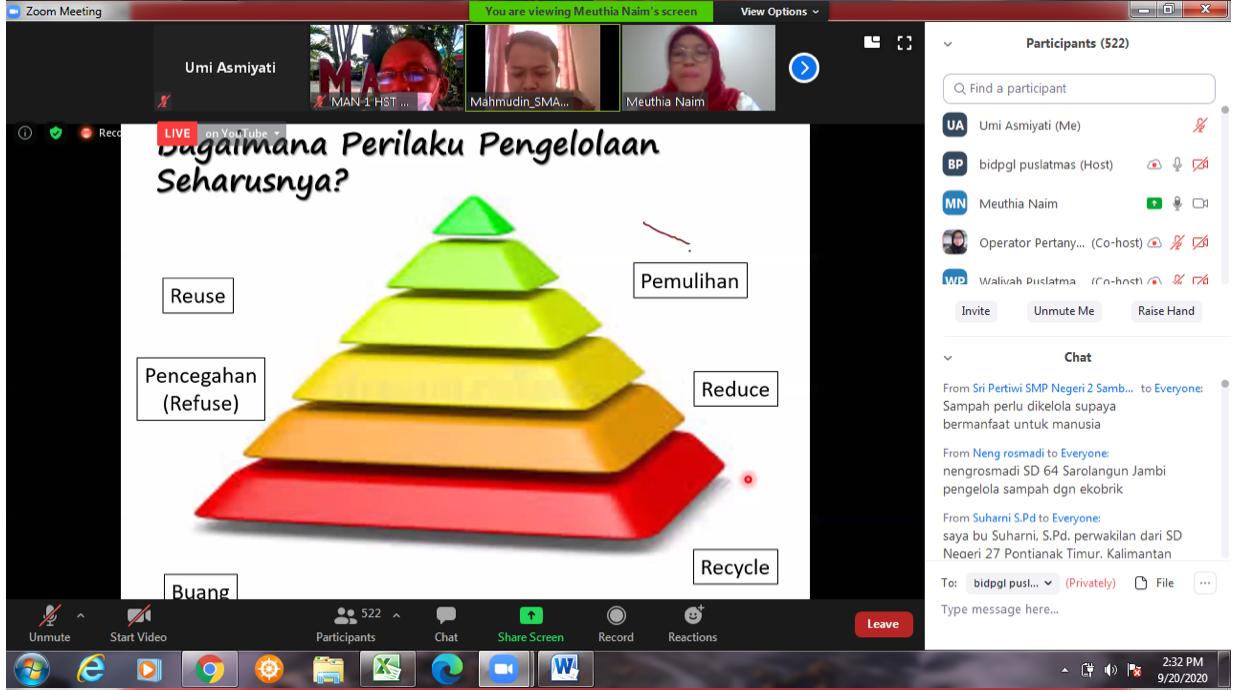Click bidpgl puslatmas microphone icon
1242x690 pixels.
(x=1178, y=164)
